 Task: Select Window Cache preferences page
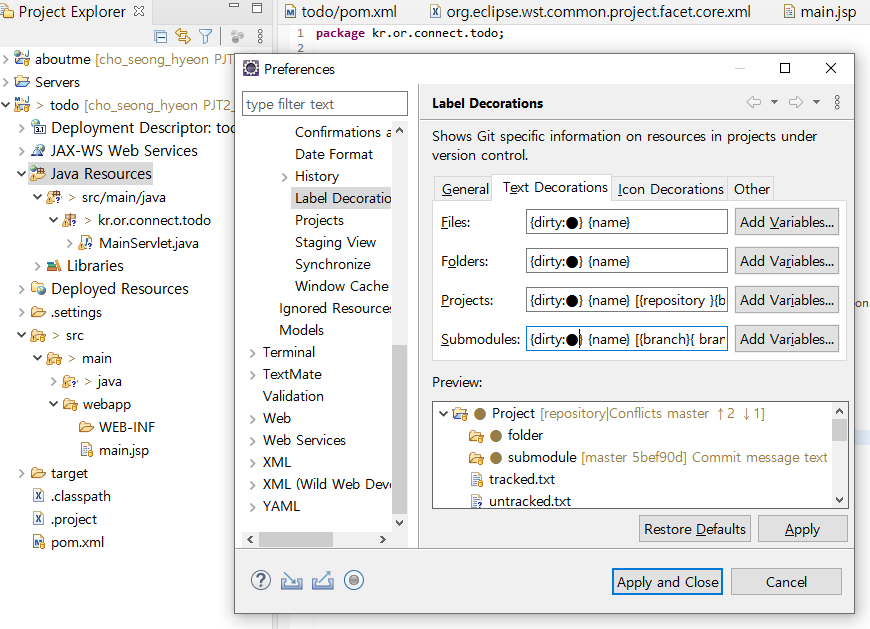pos(341,286)
